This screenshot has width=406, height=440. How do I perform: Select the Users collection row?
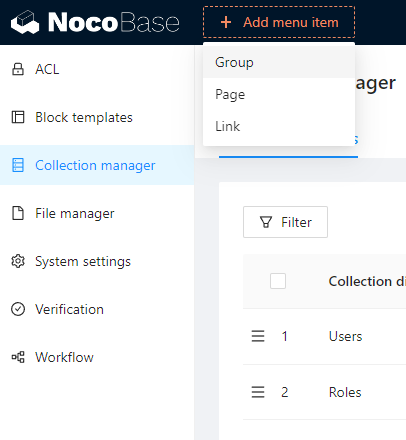[x=324, y=336]
